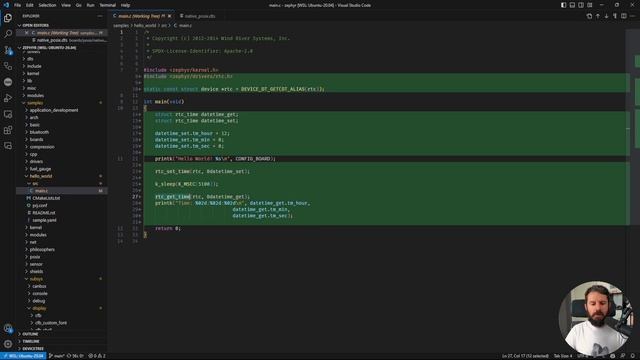Select main.c in the file tree

click(x=41, y=191)
